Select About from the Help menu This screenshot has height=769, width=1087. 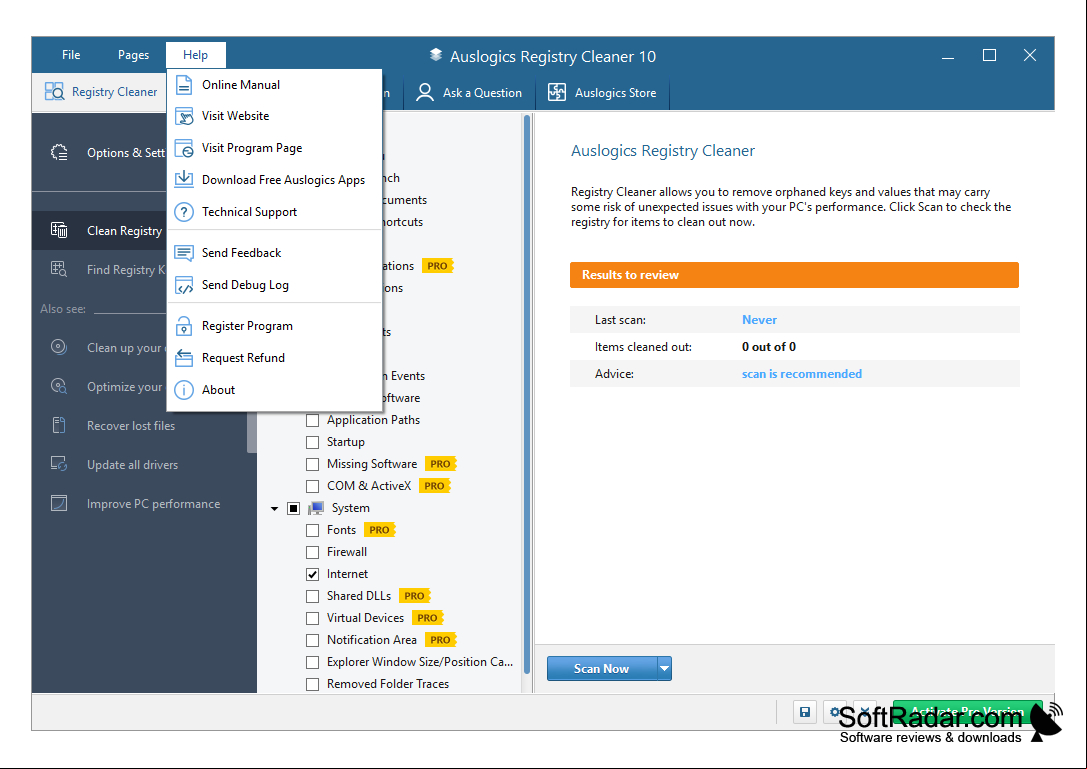(x=275, y=390)
